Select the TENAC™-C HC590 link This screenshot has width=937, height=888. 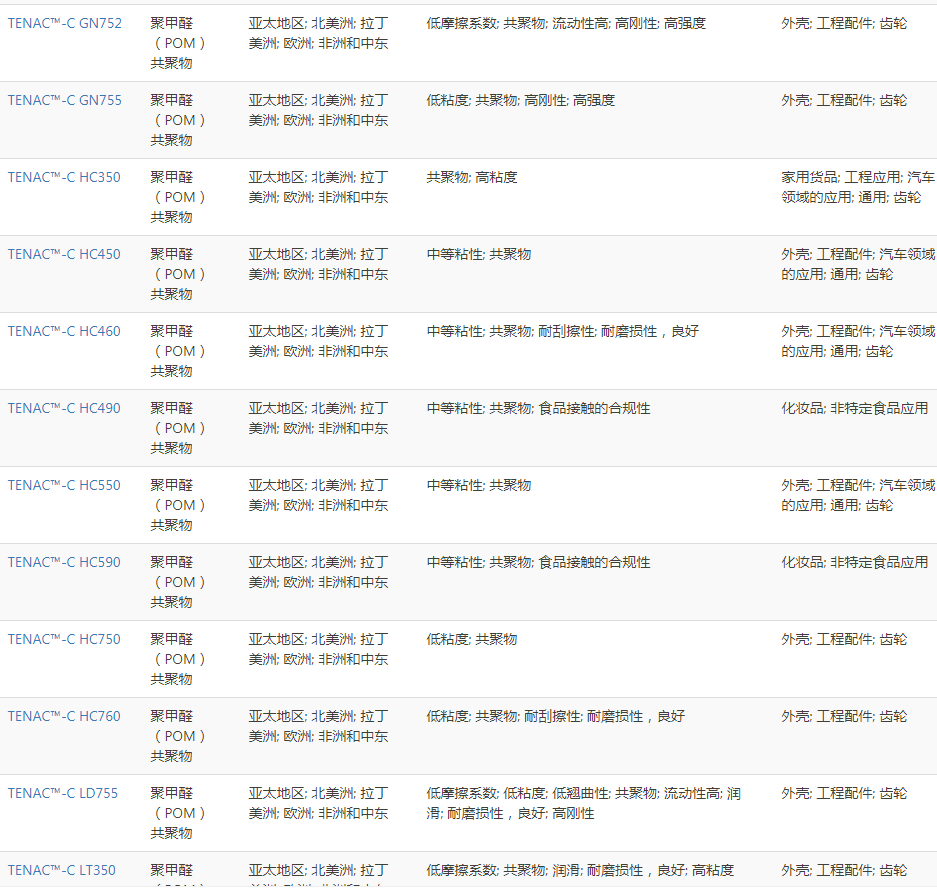point(64,562)
